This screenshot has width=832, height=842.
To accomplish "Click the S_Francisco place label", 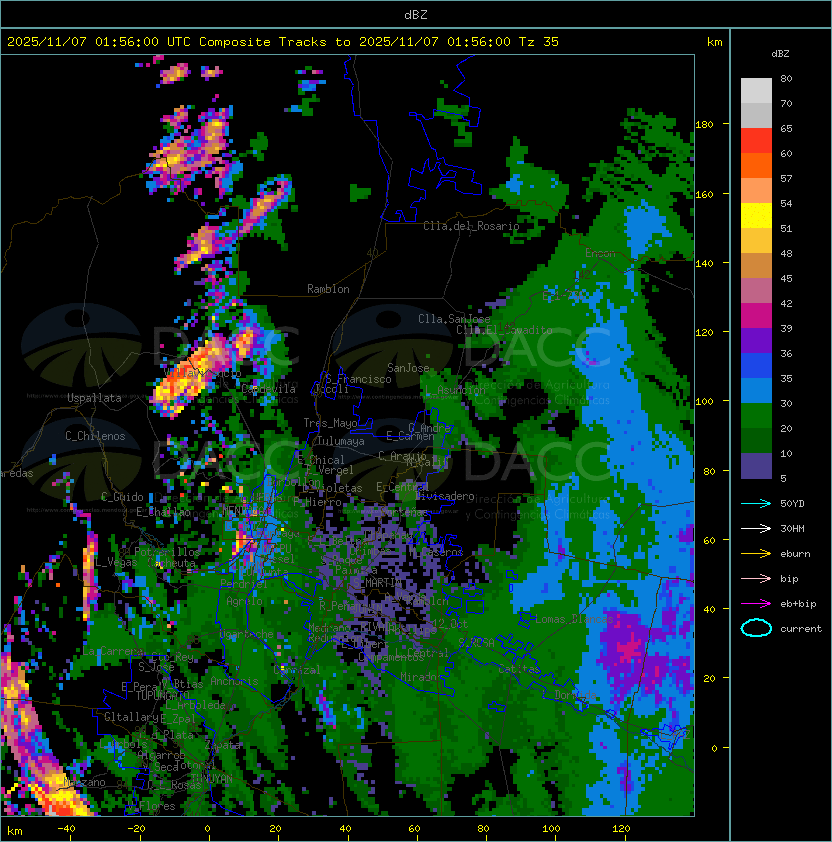I will click(x=358, y=379).
